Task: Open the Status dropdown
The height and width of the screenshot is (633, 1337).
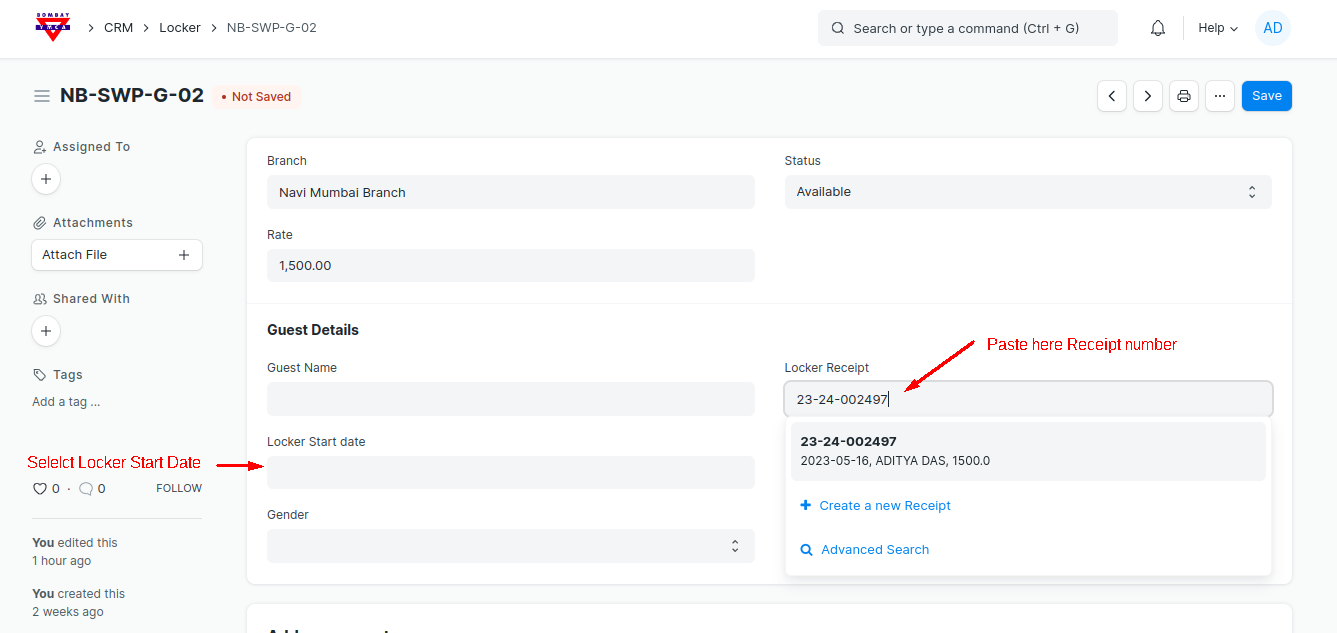Action: click(x=1027, y=192)
